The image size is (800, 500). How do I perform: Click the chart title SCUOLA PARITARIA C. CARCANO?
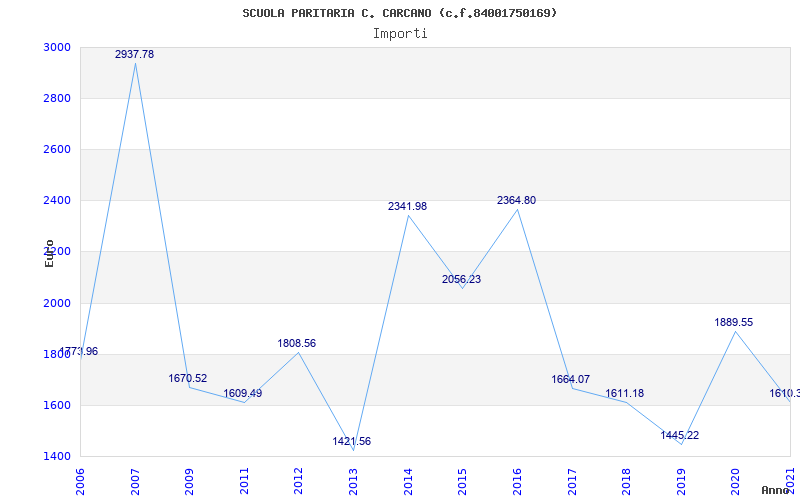coord(399,13)
